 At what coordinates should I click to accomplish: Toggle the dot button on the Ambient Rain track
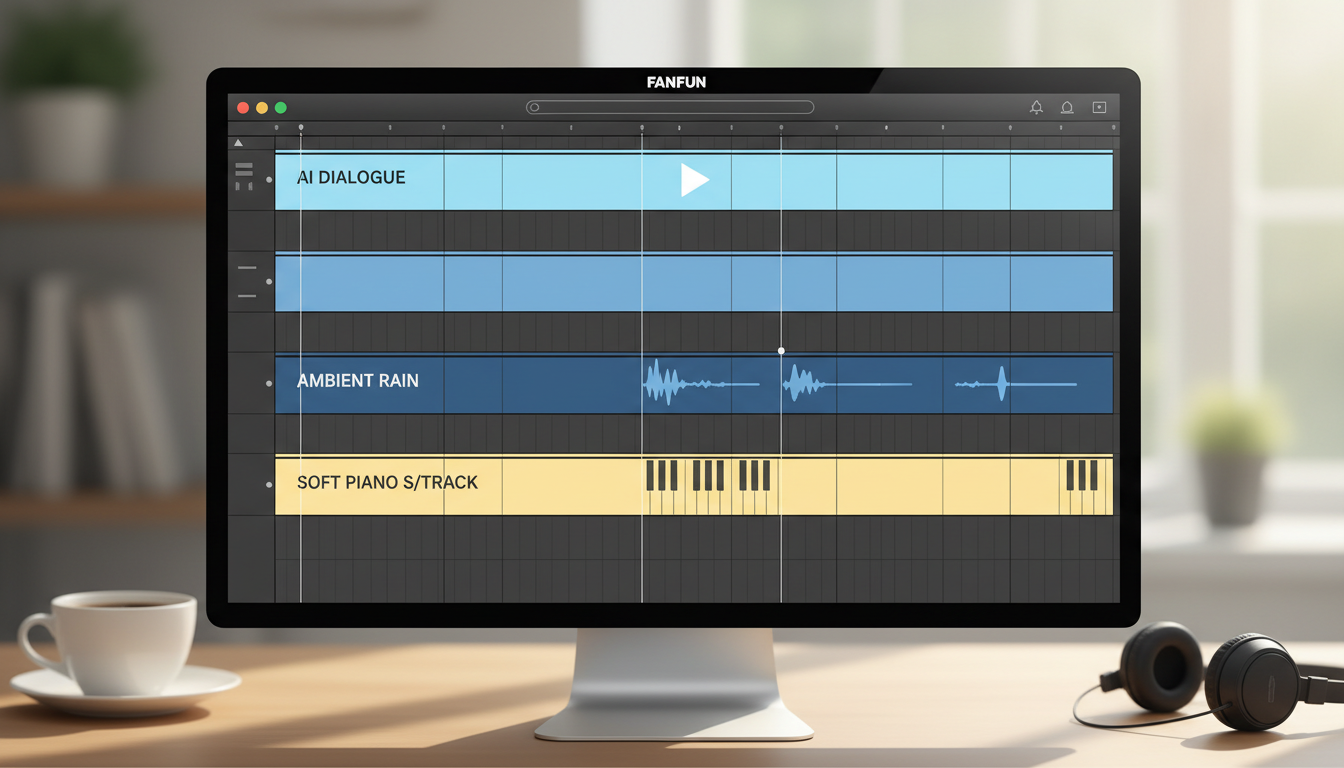269,383
